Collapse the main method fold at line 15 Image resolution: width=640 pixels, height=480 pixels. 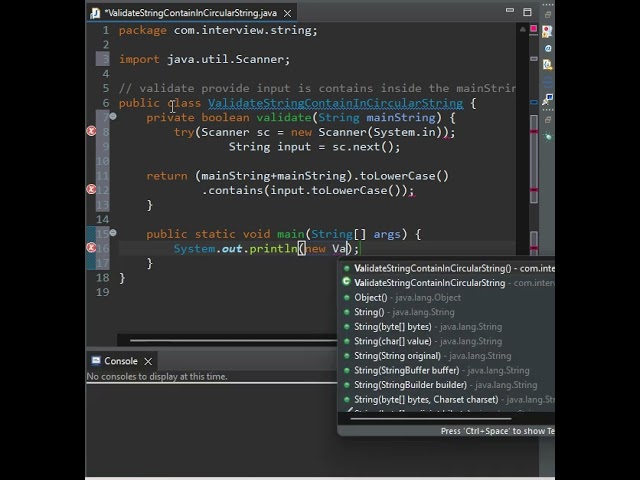pos(113,233)
